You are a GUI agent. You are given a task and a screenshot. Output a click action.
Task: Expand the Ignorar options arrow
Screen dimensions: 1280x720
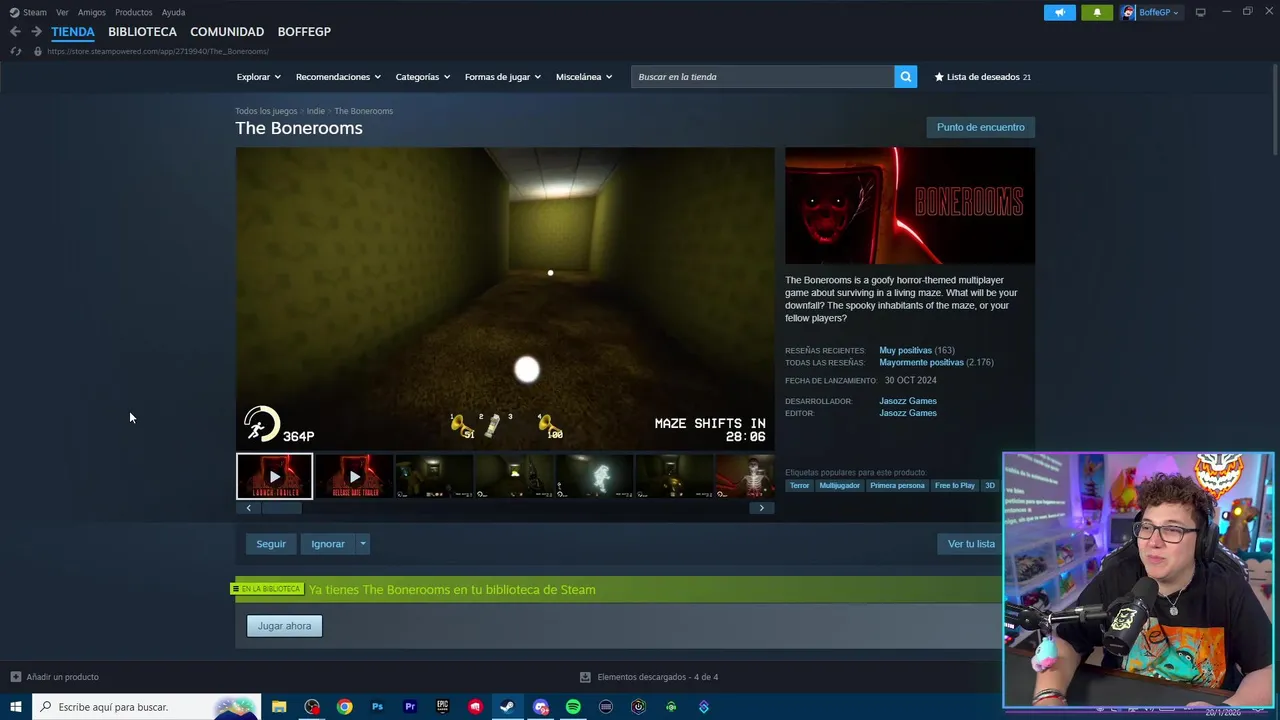[363, 544]
